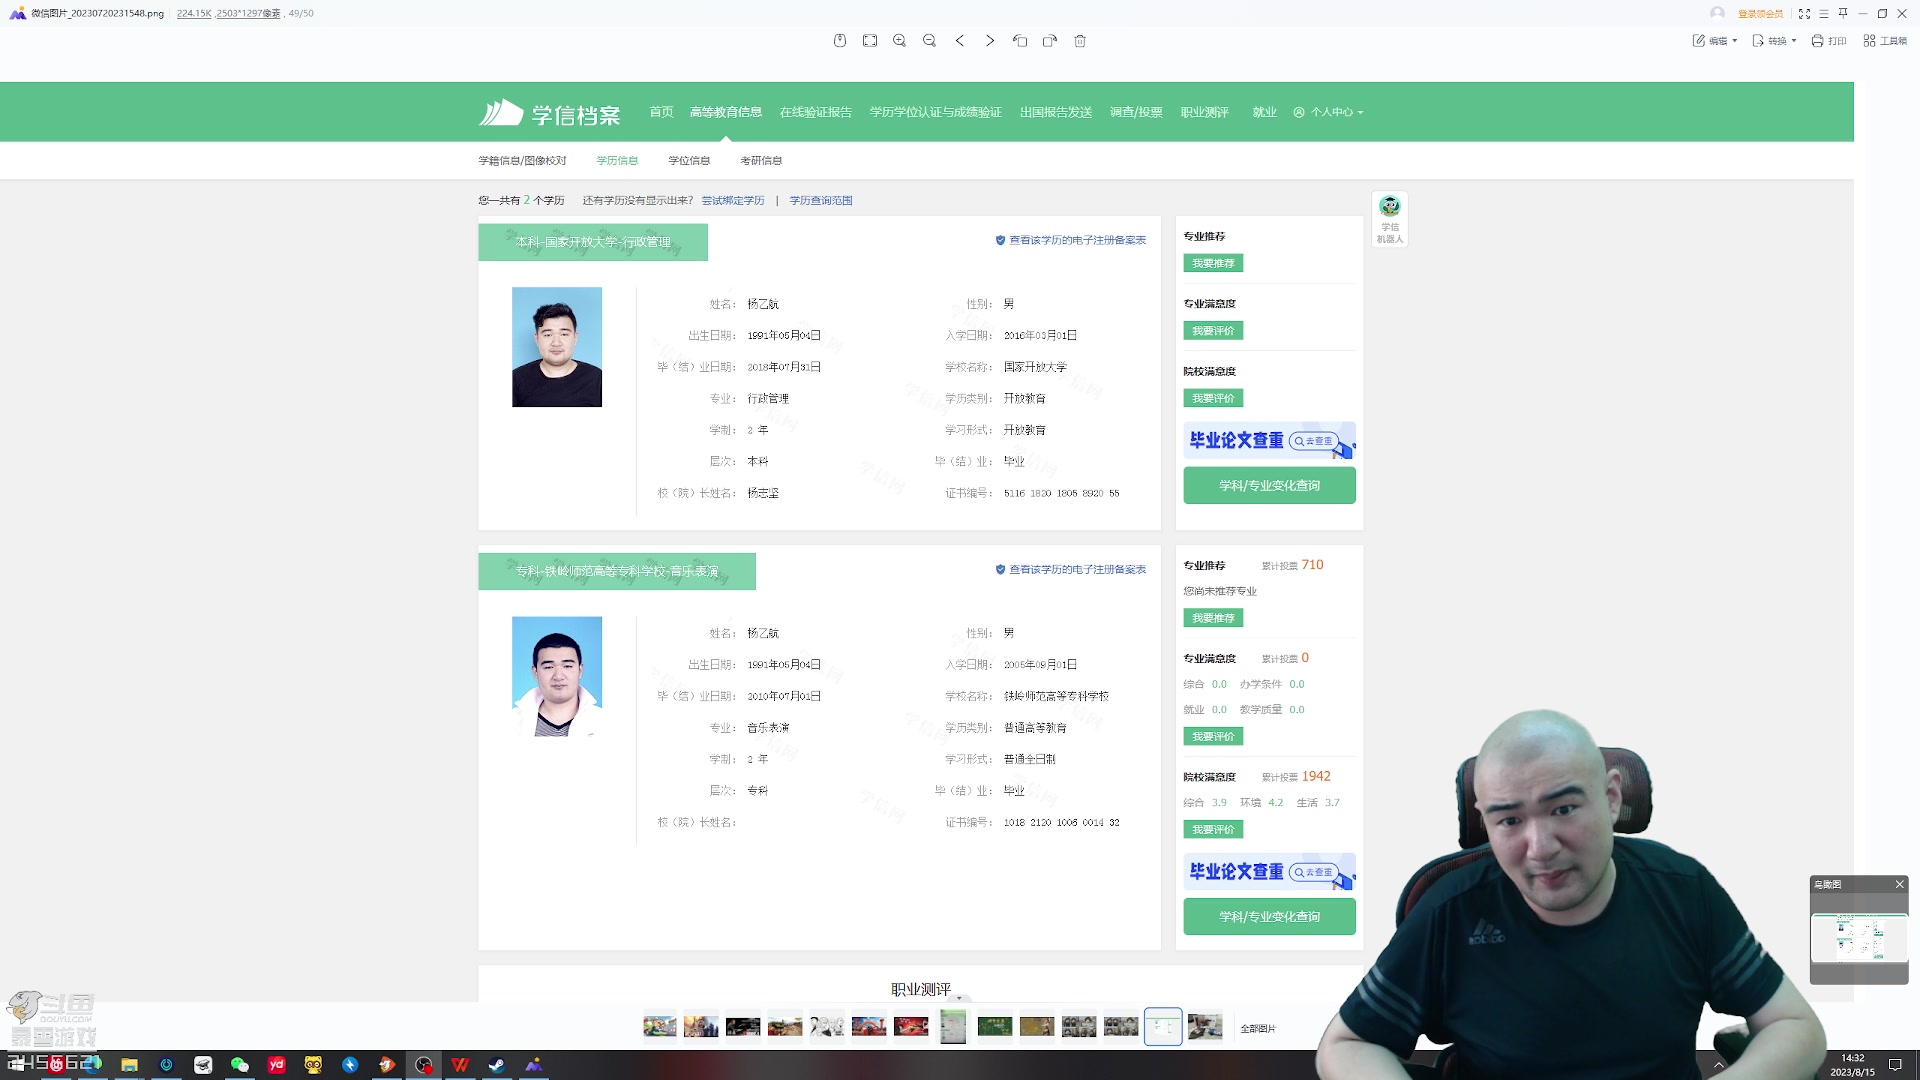The image size is (1920, 1080).
Task: Open Steam from the taskbar
Action: pos(496,1065)
